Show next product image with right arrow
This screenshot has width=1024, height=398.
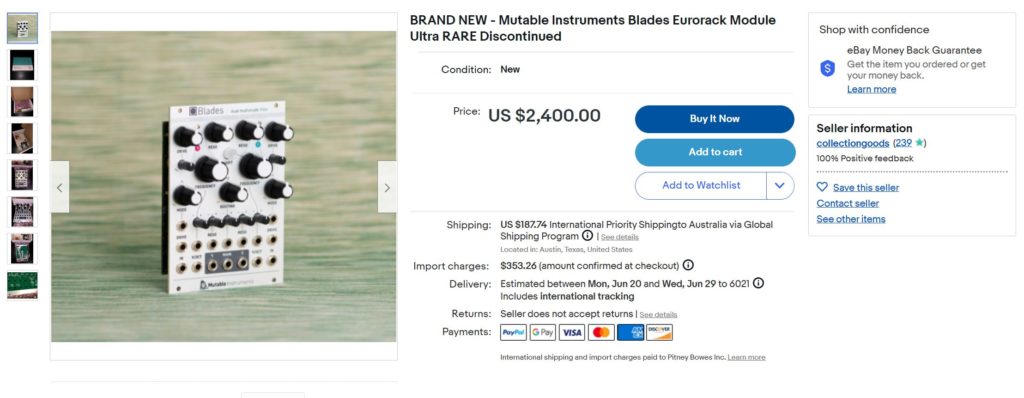(387, 188)
